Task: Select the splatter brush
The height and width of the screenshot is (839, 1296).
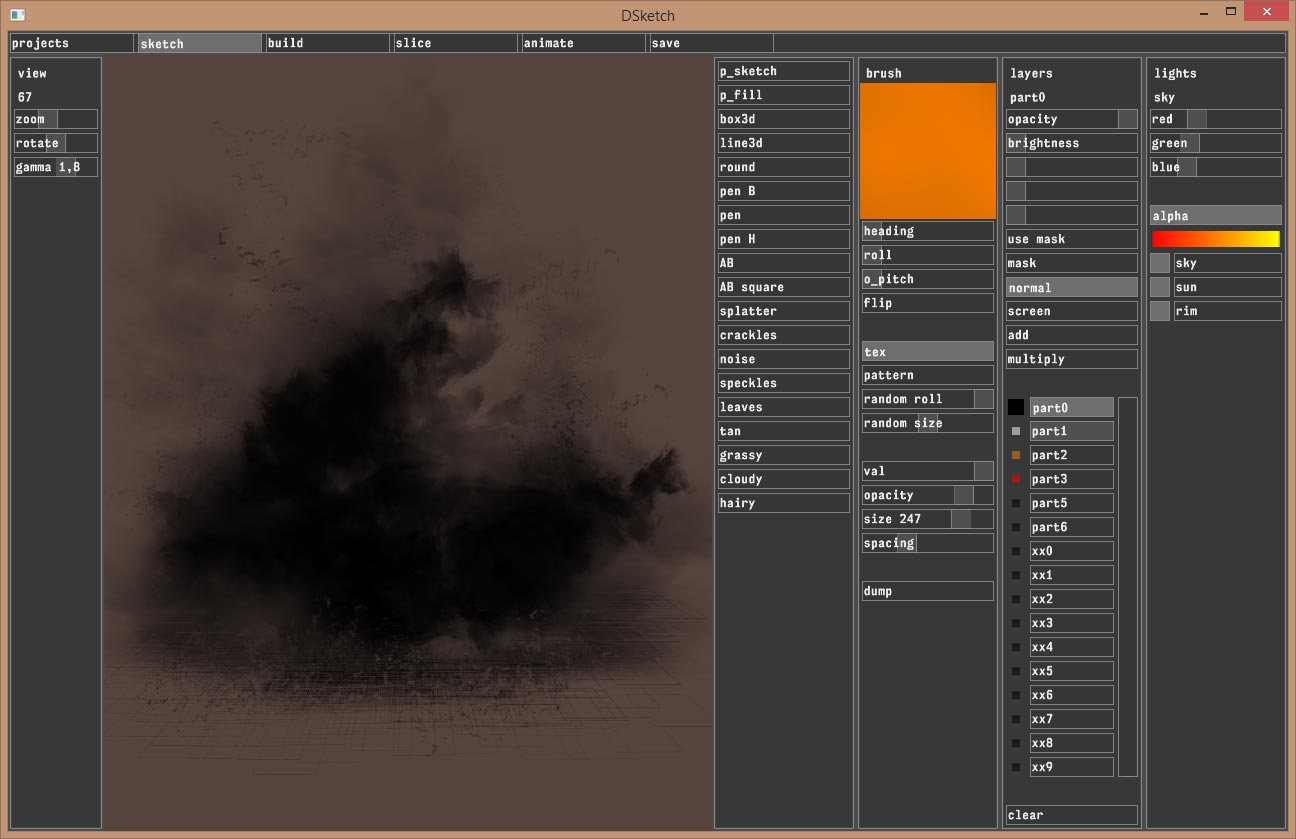Action: [x=783, y=311]
